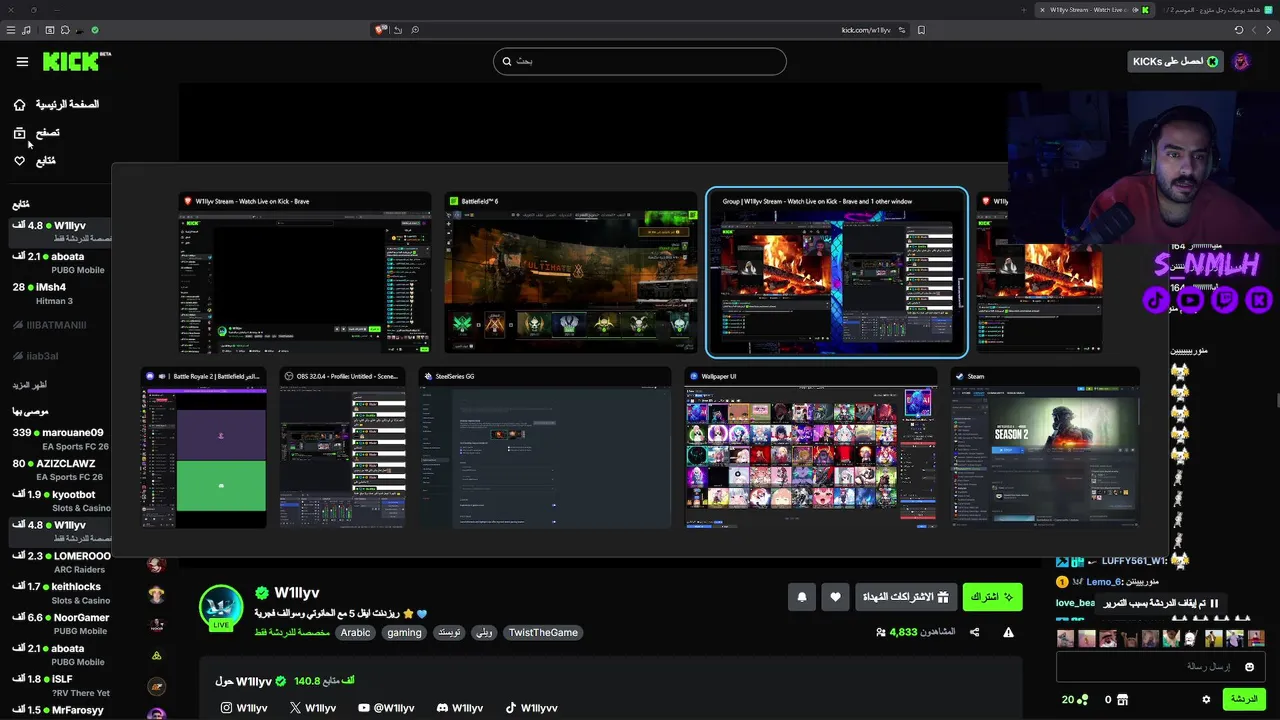Select the TwistTheGame tag chip
This screenshot has height=720, width=1280.
(x=543, y=632)
